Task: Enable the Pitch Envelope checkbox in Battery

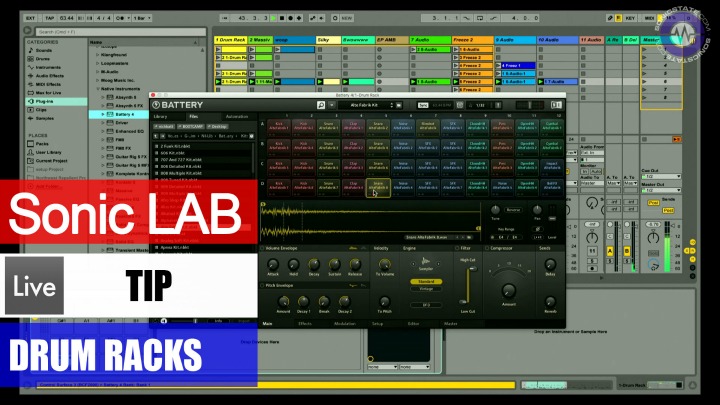Action: coord(262,286)
